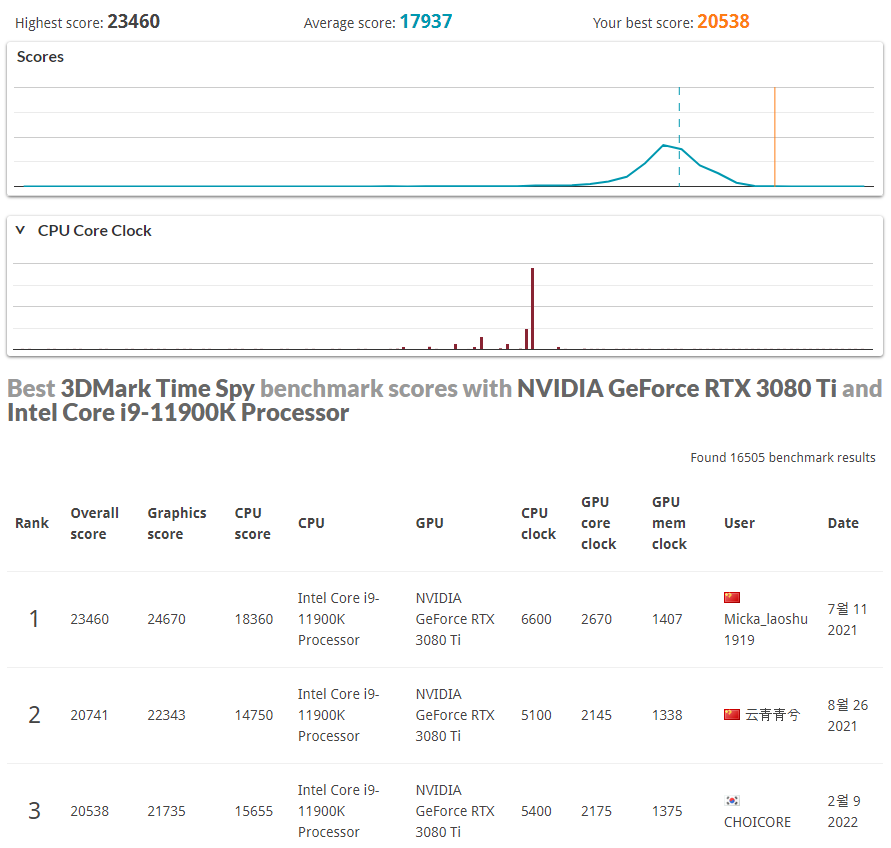Screen dimensions: 891x848
Task: Click the Scores chart title
Action: pyautogui.click(x=40, y=57)
